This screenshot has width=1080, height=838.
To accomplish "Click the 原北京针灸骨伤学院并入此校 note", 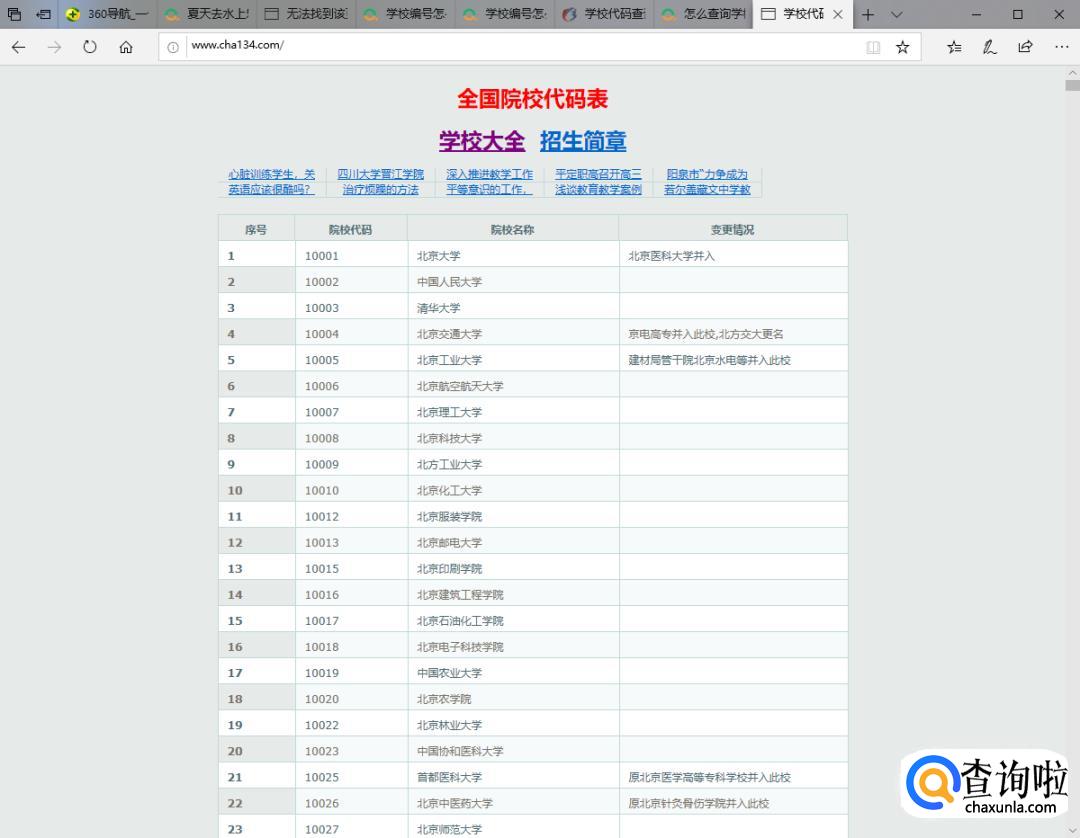I will click(698, 804).
